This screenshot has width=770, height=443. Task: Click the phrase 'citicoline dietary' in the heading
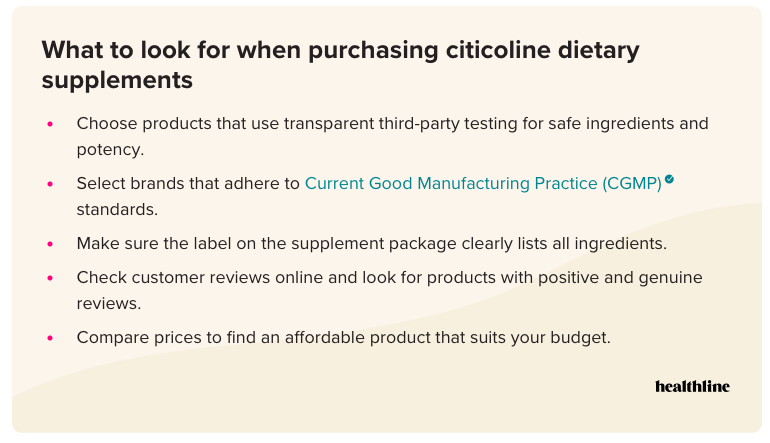pyautogui.click(x=542, y=51)
